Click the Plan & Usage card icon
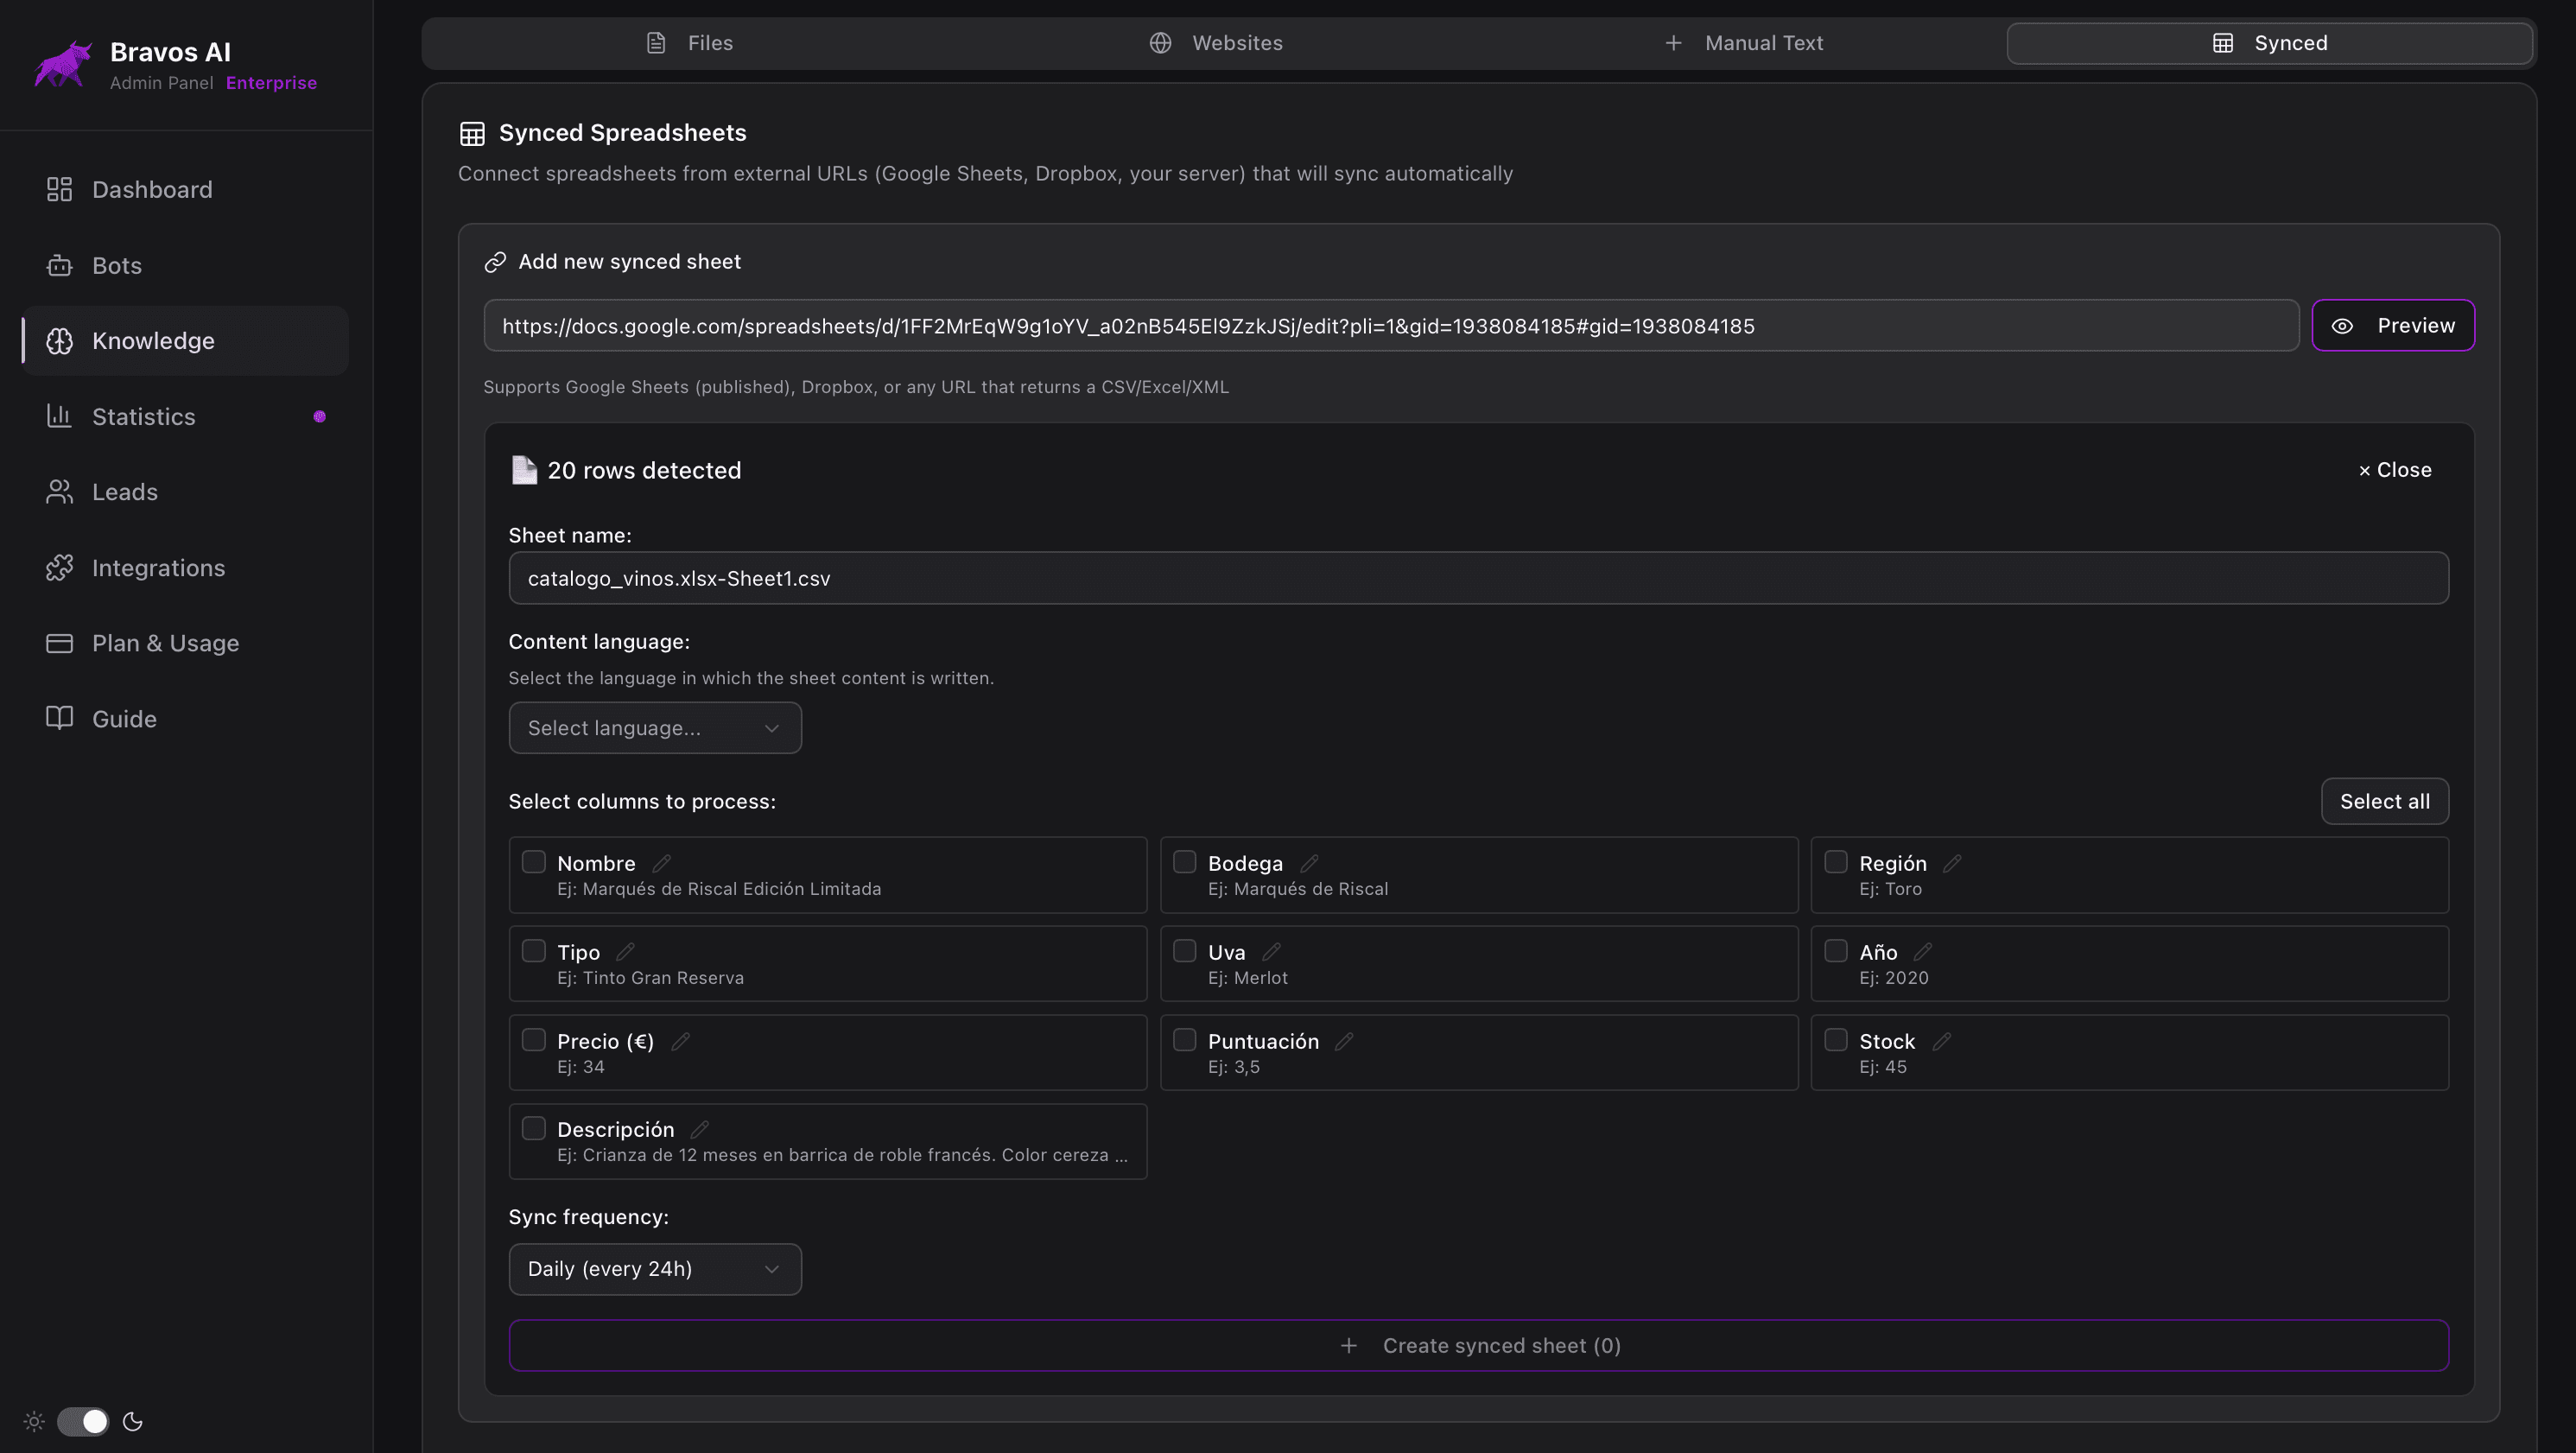 59,643
